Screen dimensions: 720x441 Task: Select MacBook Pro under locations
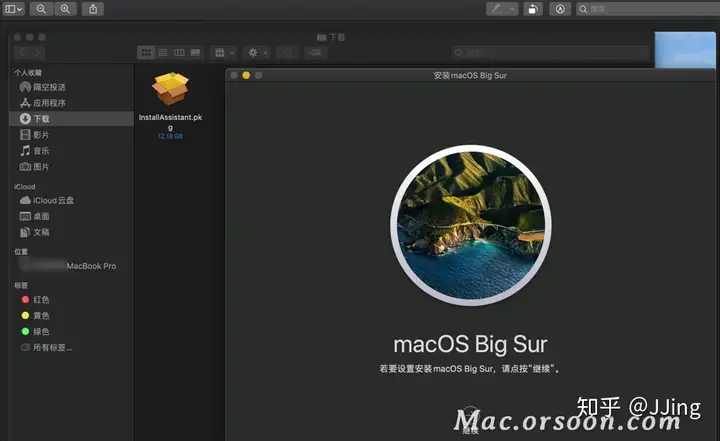pos(68,266)
